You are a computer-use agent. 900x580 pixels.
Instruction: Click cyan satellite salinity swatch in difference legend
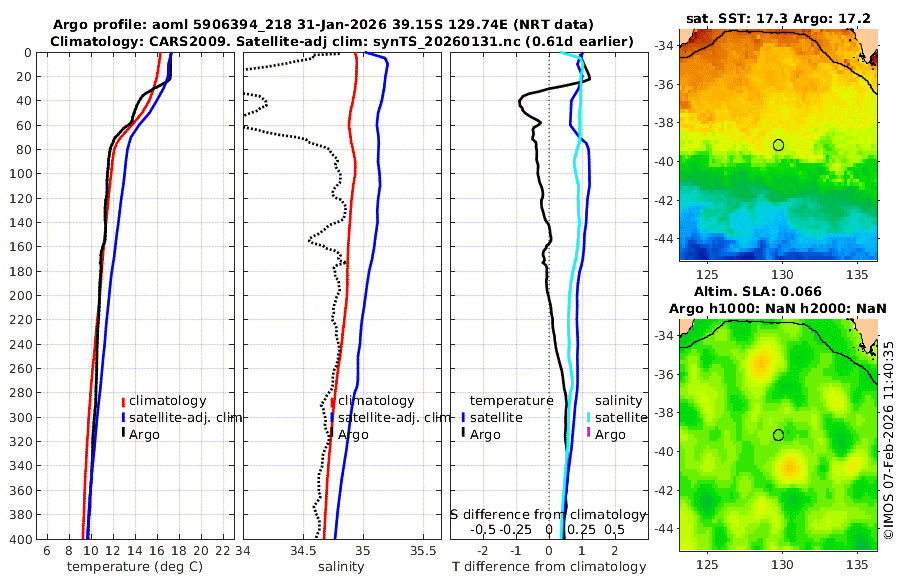point(589,418)
